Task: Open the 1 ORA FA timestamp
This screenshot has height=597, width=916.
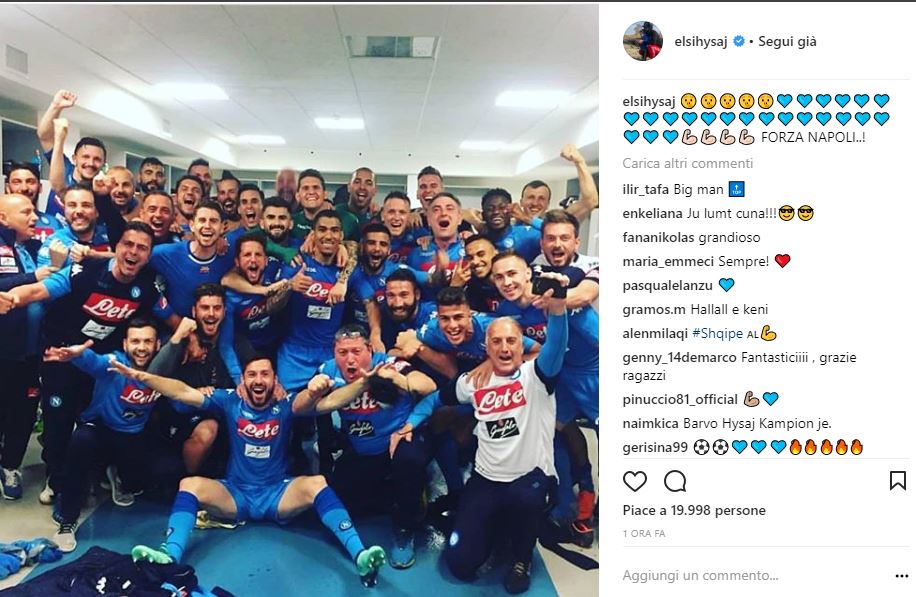Action: click(x=644, y=533)
